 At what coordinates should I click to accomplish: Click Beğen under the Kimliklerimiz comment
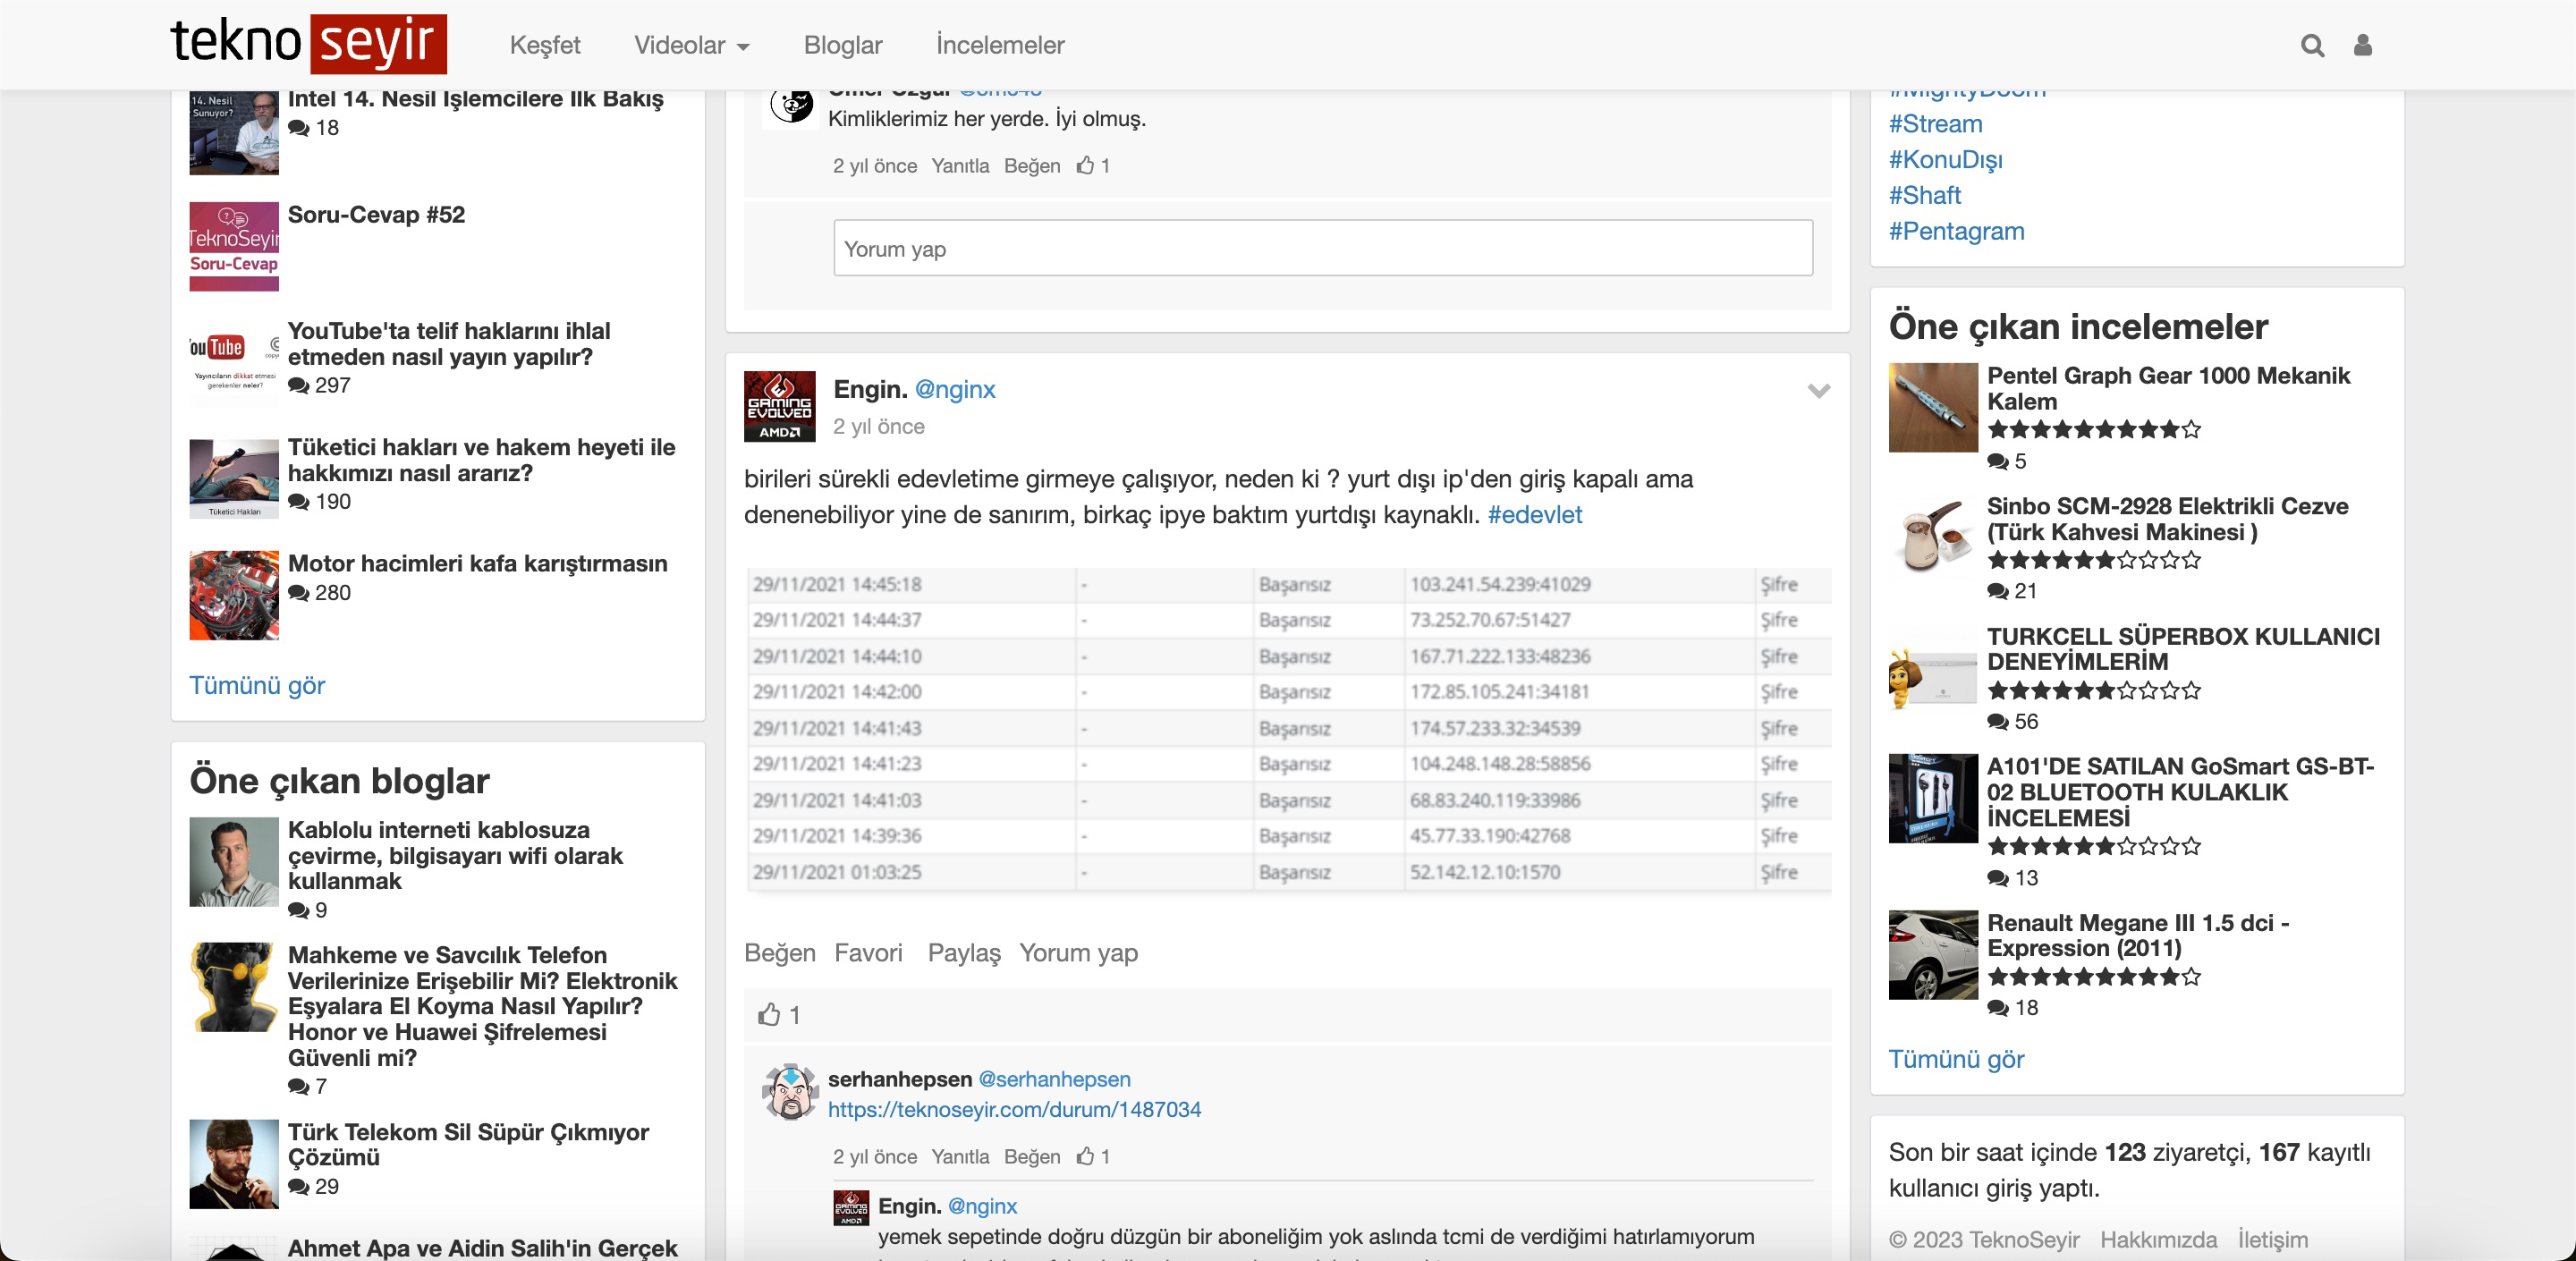tap(1032, 166)
